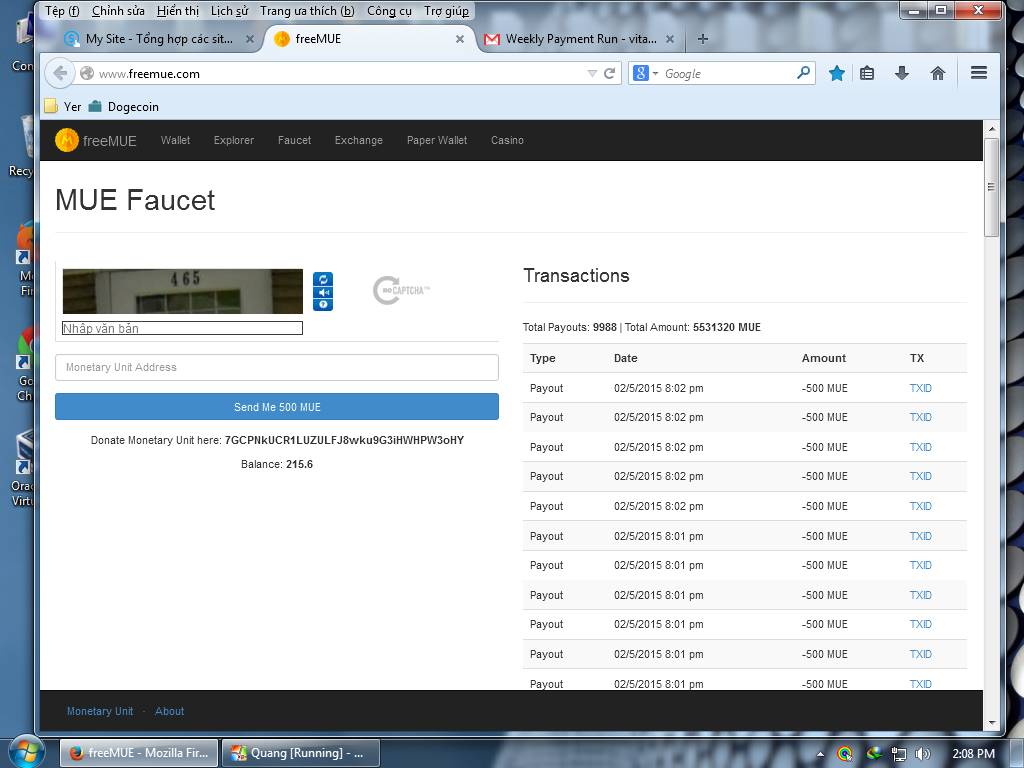This screenshot has height=768, width=1024.
Task: Click scrollbar up arrow
Action: coord(991,129)
